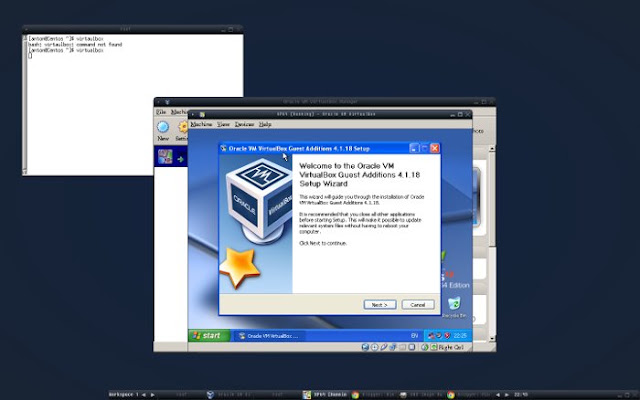Image resolution: width=640 pixels, height=400 pixels.
Task: Cancel the Guest Additions setup
Action: [x=418, y=304]
